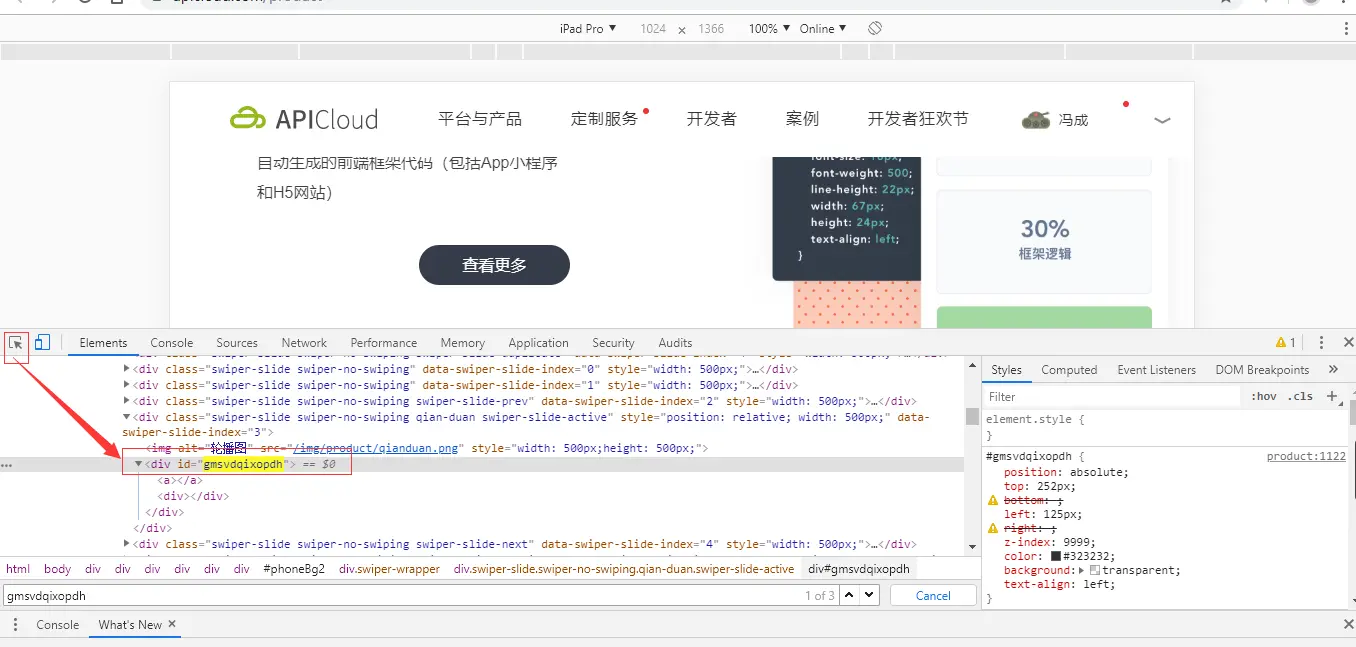Select What's New drawer tab
The image size is (1356, 647).
(x=130, y=625)
